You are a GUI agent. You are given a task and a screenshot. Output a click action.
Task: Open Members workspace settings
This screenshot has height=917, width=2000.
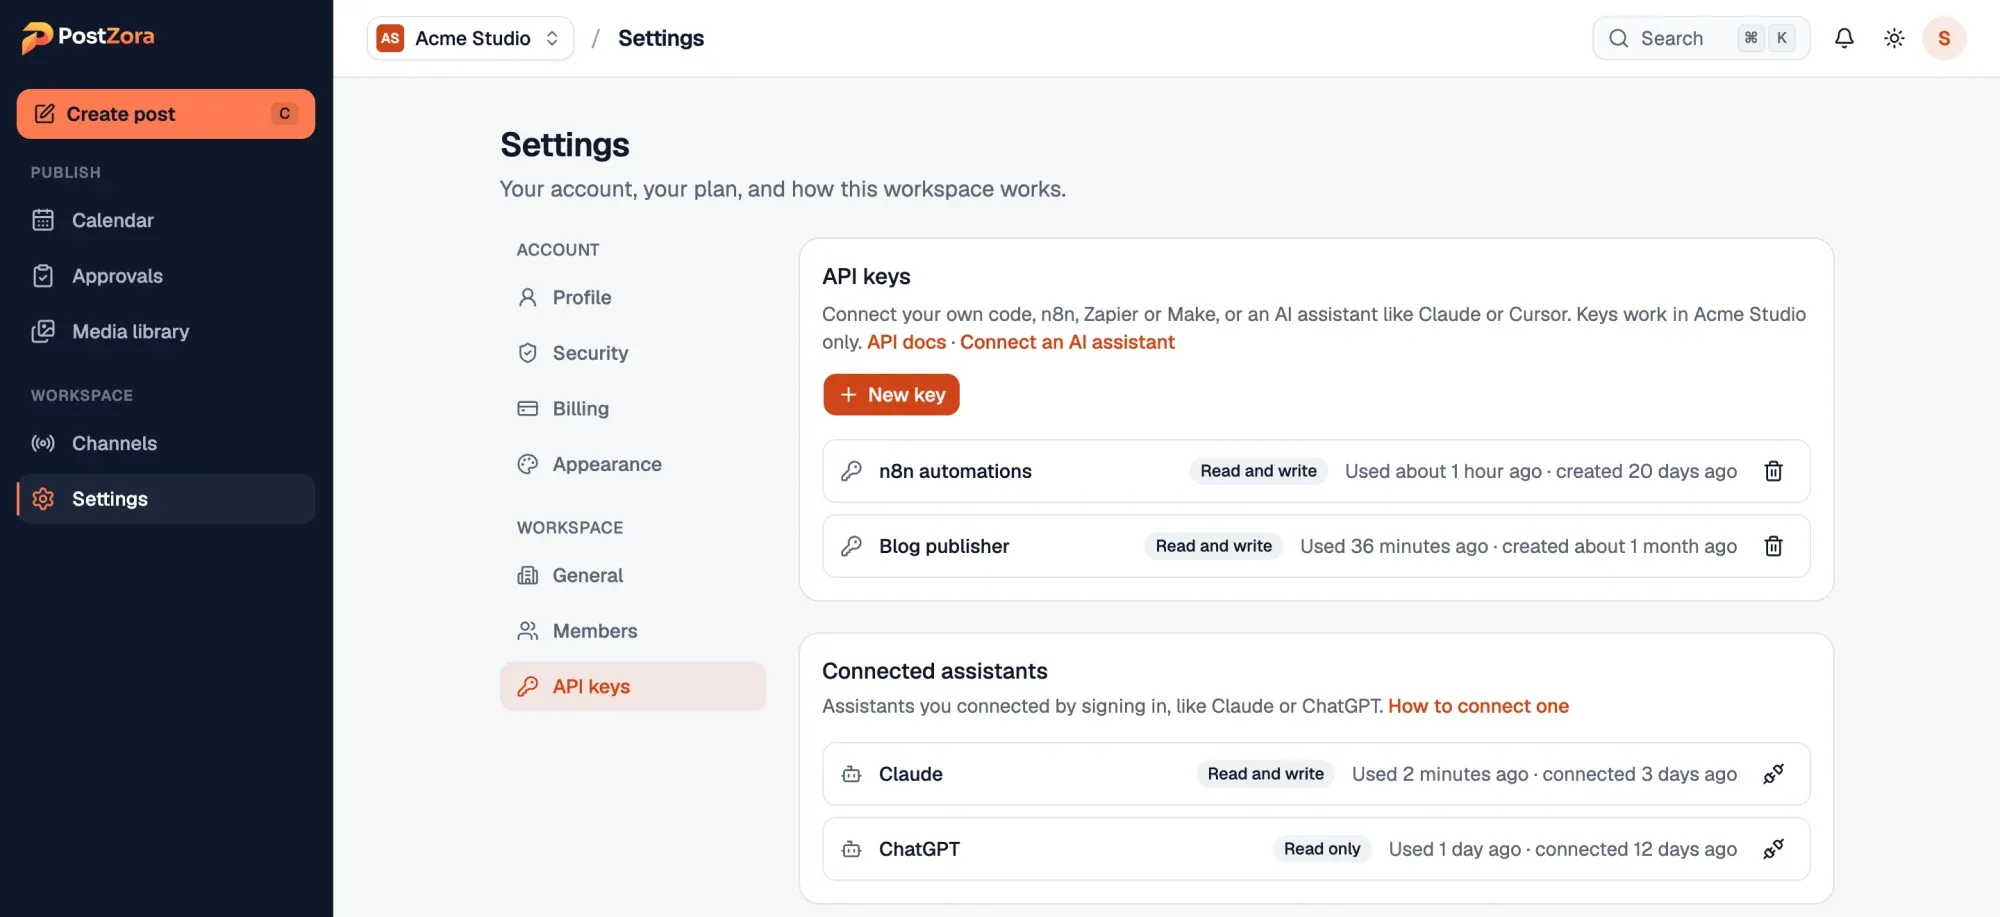[x=633, y=631]
